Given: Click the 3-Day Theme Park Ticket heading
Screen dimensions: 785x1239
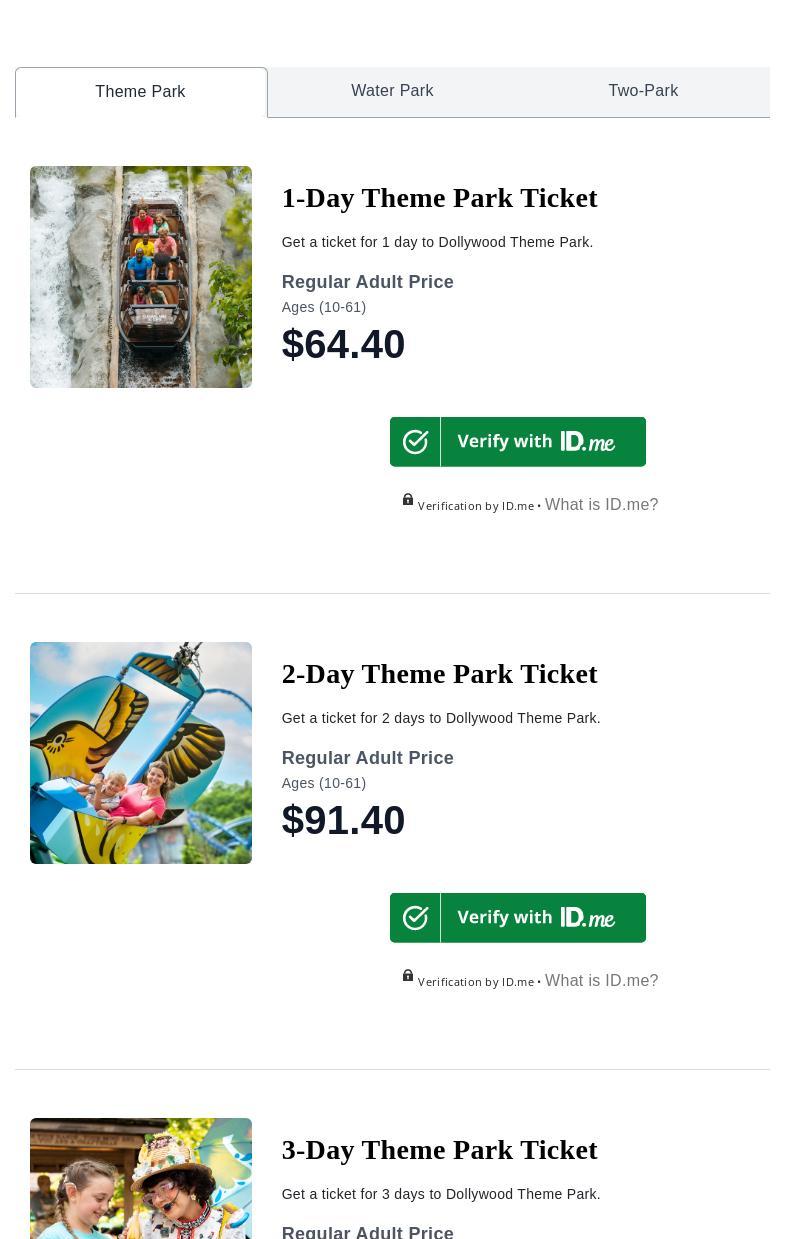Looking at the screenshot, I should (439, 1150).
